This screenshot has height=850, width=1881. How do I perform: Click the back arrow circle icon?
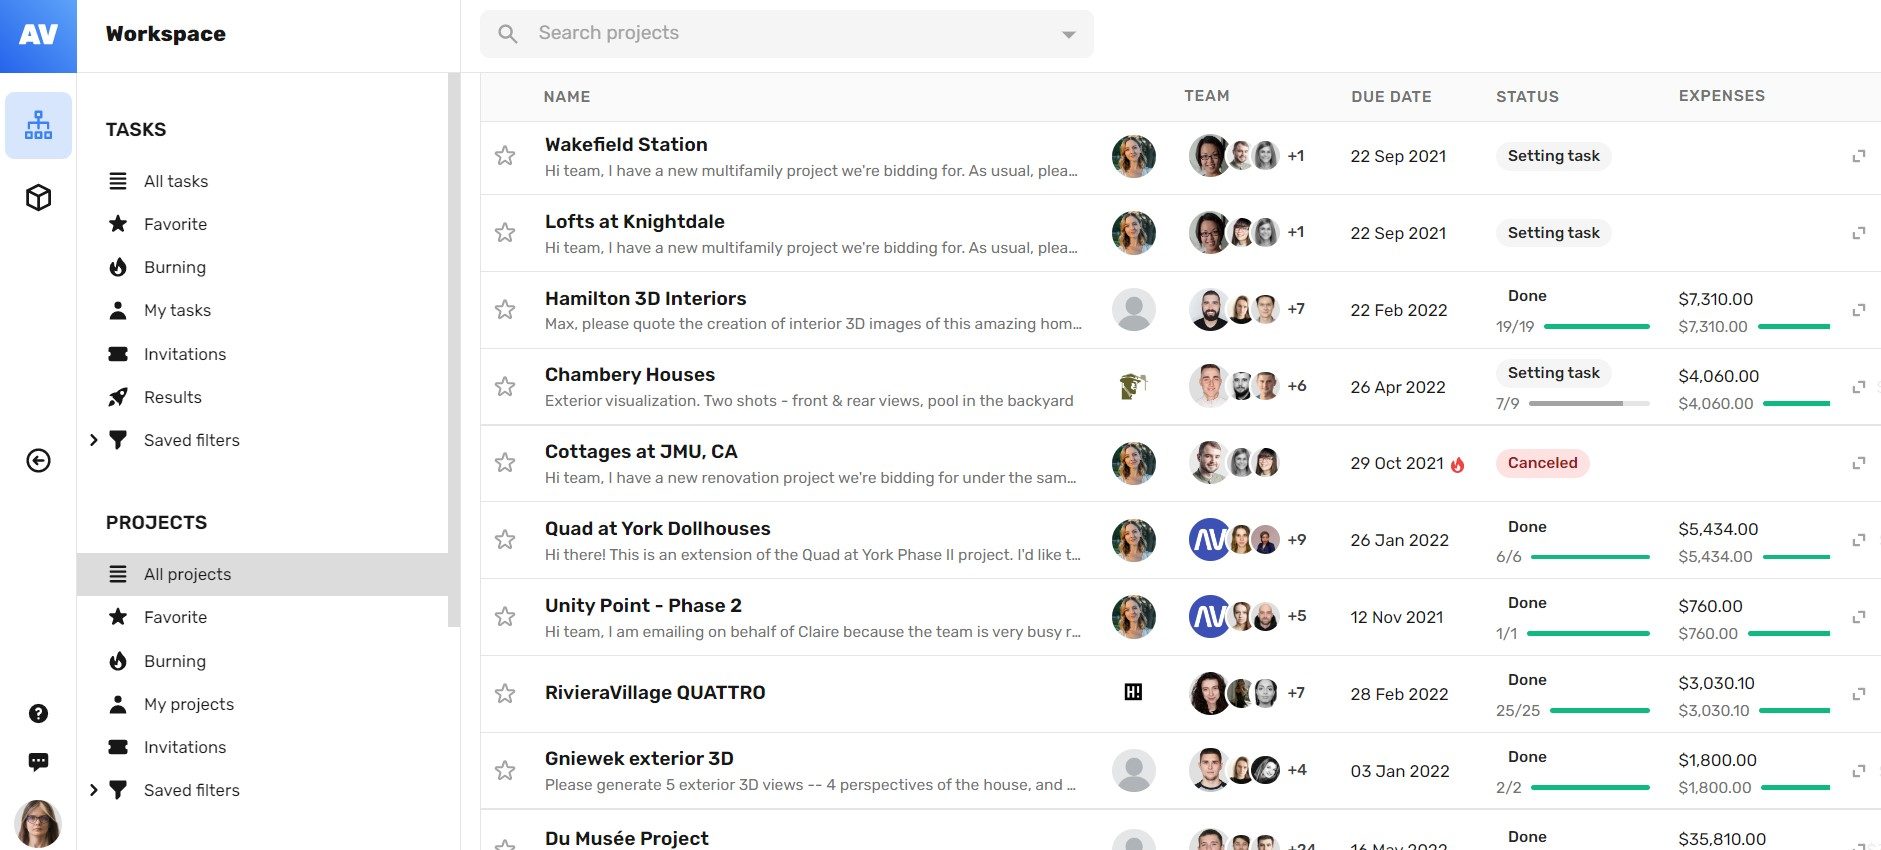[38, 460]
